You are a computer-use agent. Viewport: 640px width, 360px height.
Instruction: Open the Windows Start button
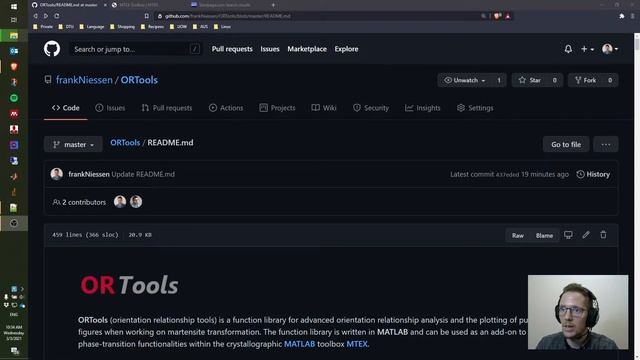(x=14, y=6)
